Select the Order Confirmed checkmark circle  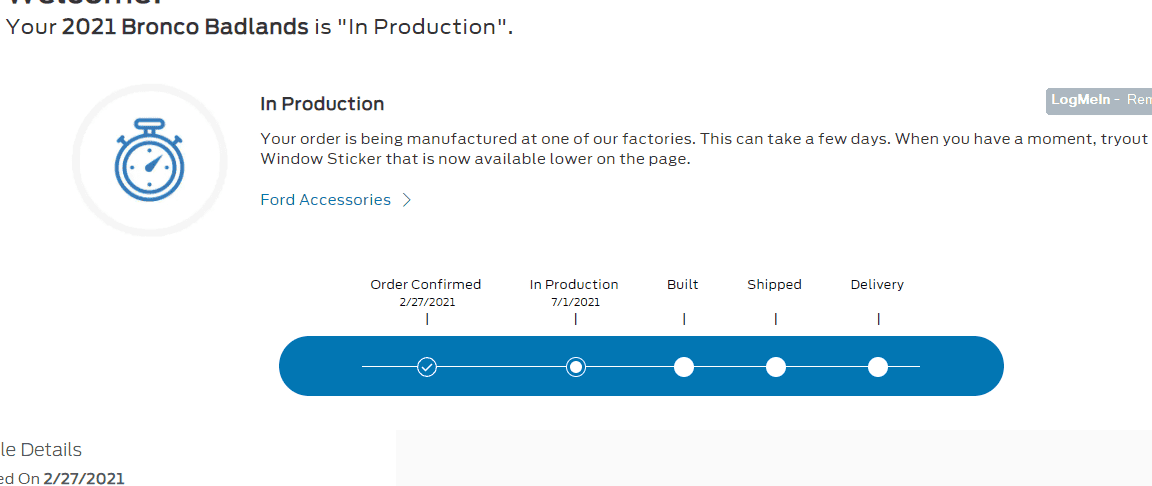(427, 366)
